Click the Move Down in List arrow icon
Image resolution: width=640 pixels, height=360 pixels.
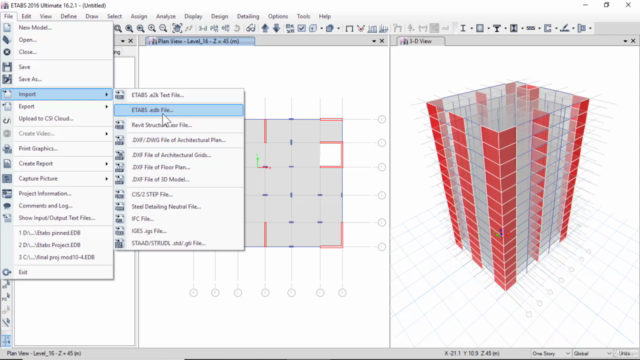[x=277, y=28]
